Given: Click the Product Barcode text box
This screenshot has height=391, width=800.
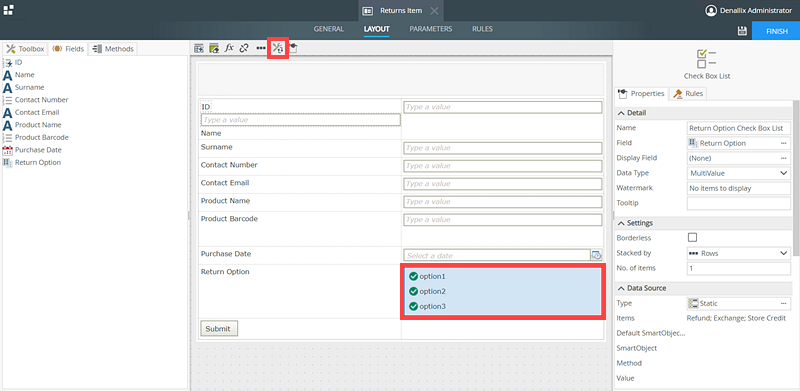Looking at the screenshot, I should click(x=503, y=219).
